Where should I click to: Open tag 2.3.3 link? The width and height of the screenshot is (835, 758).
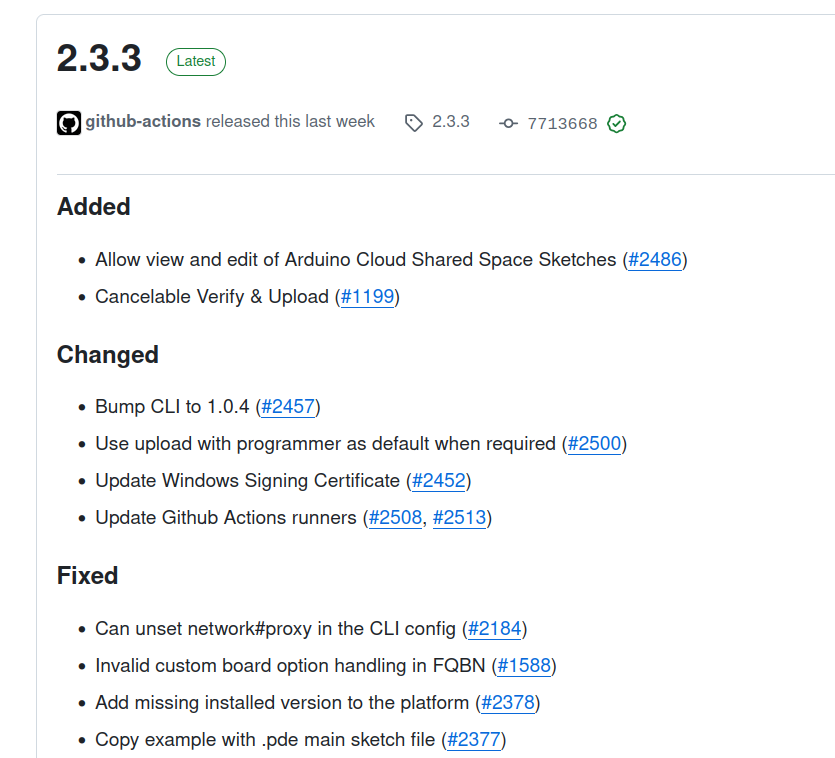click(x=451, y=121)
